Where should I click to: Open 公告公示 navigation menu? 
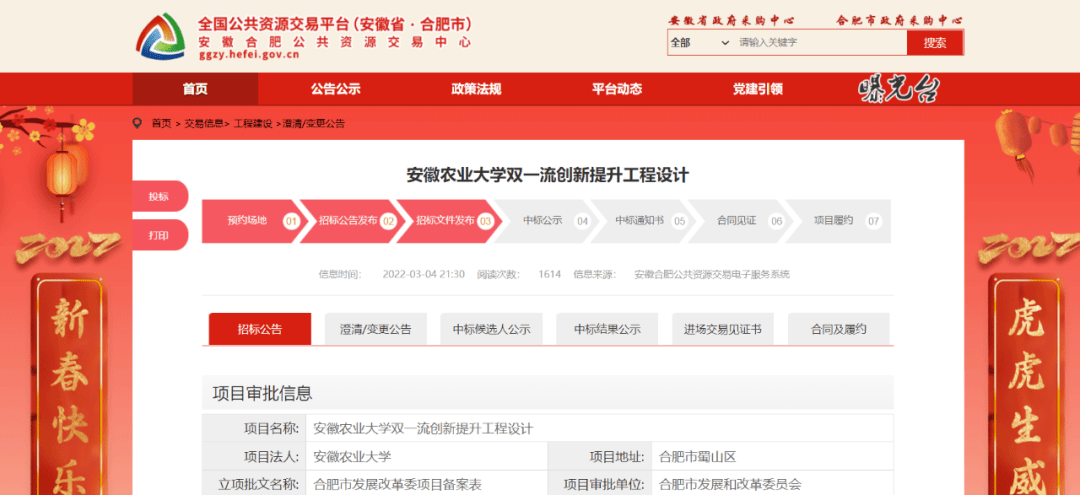click(335, 89)
